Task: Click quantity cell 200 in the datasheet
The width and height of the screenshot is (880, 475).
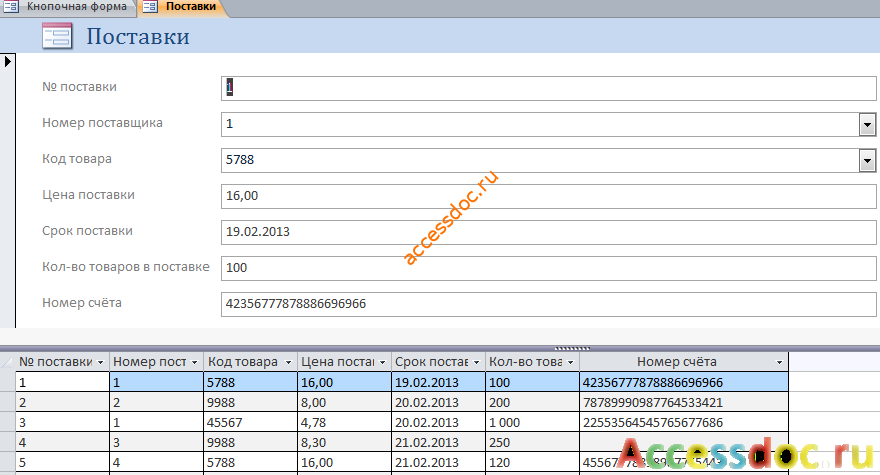Action: click(533, 403)
